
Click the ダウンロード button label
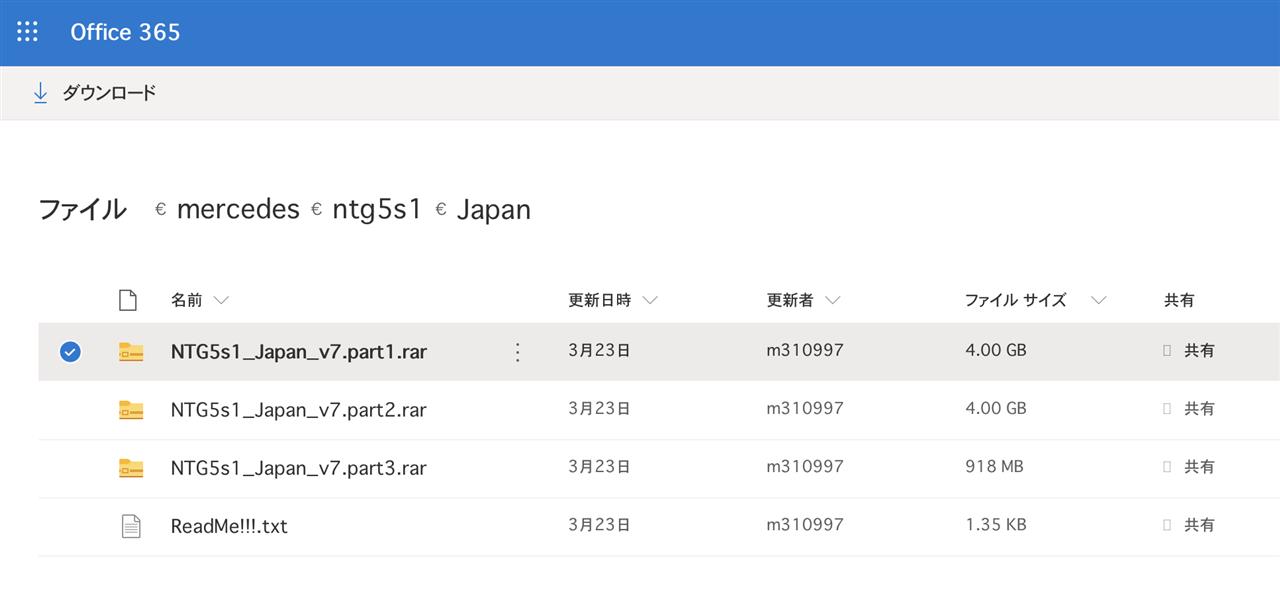[109, 93]
